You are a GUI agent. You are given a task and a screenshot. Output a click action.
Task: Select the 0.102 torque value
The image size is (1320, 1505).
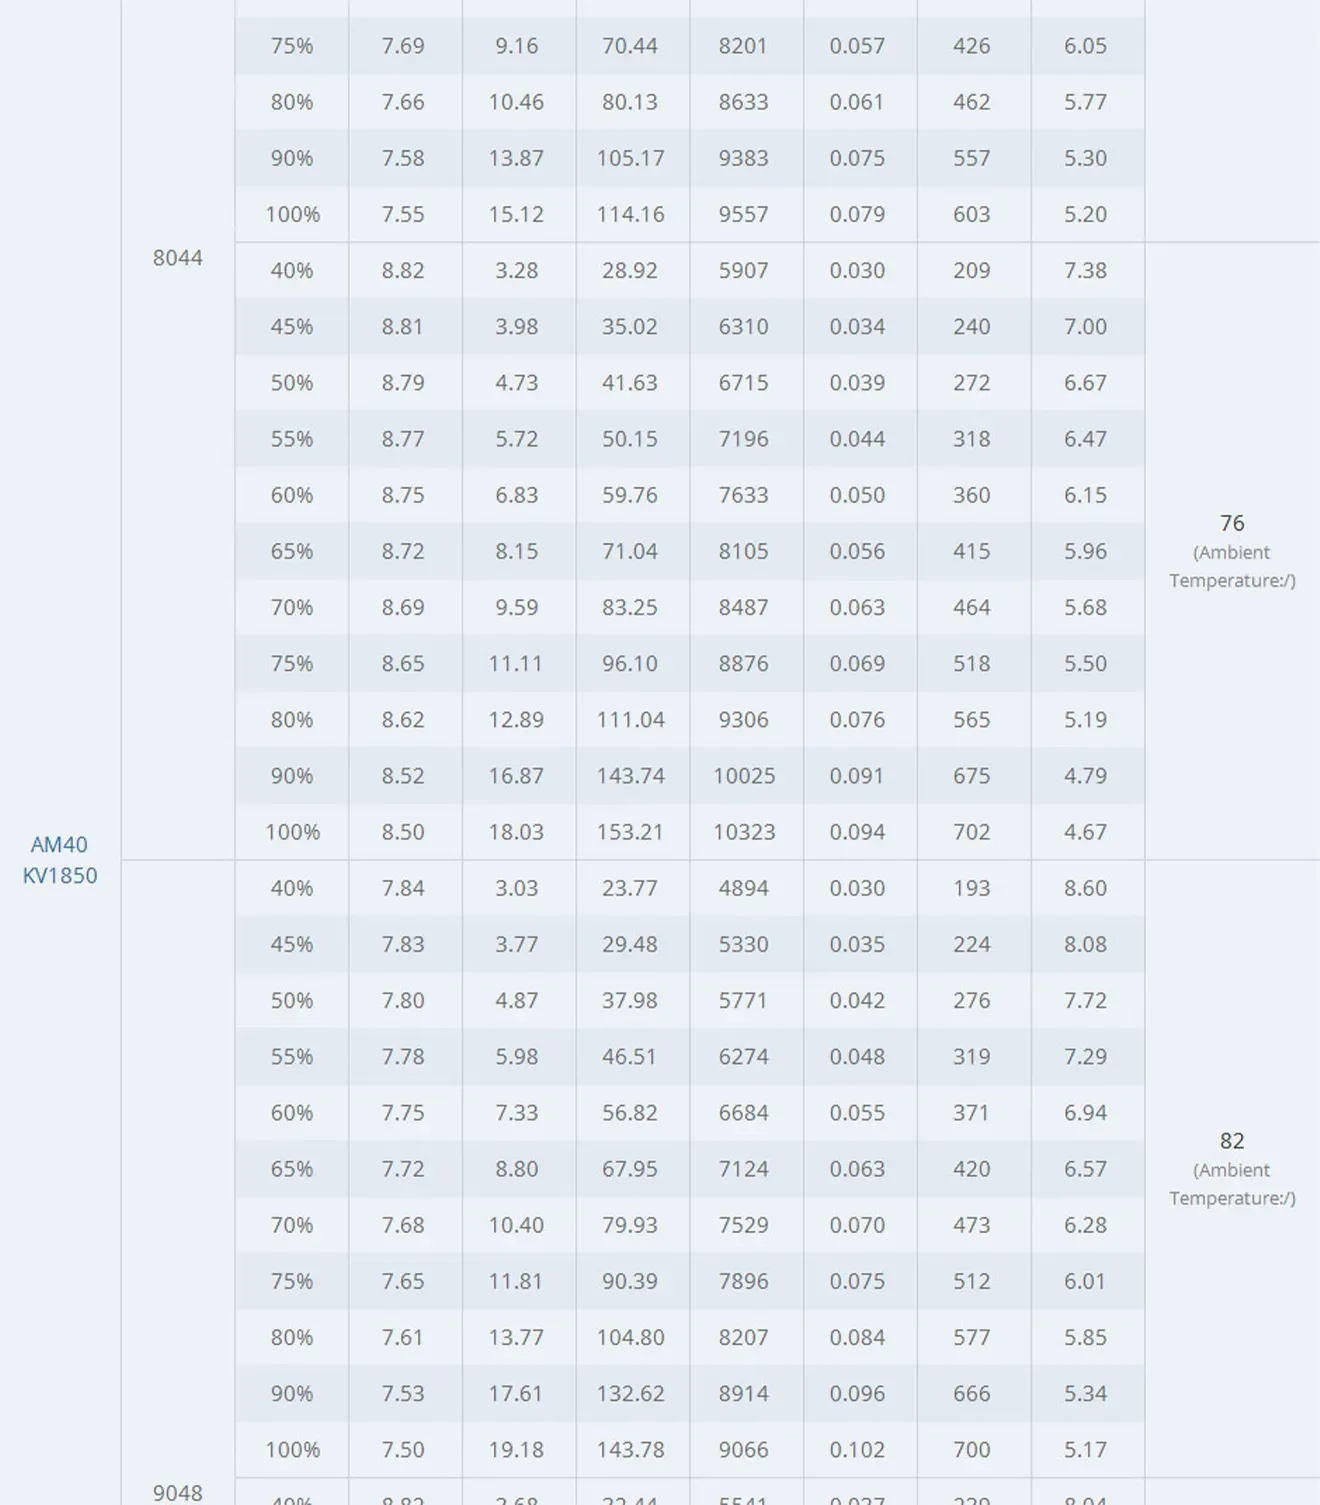pyautogui.click(x=857, y=1450)
